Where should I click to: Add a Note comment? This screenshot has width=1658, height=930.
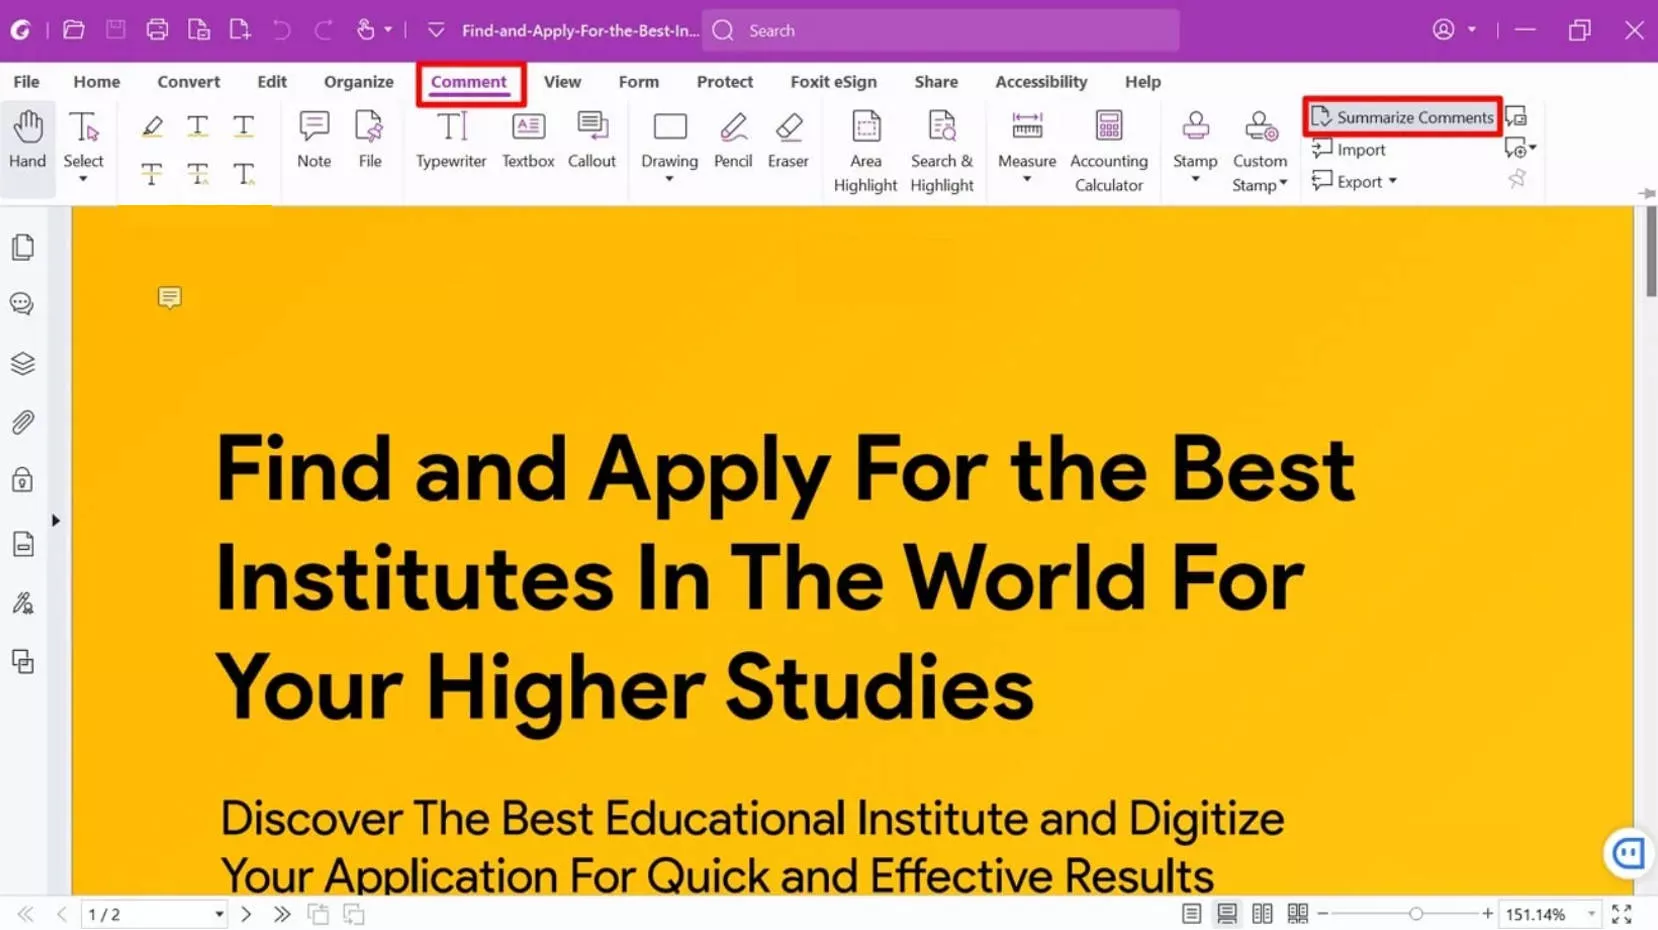[x=314, y=140]
